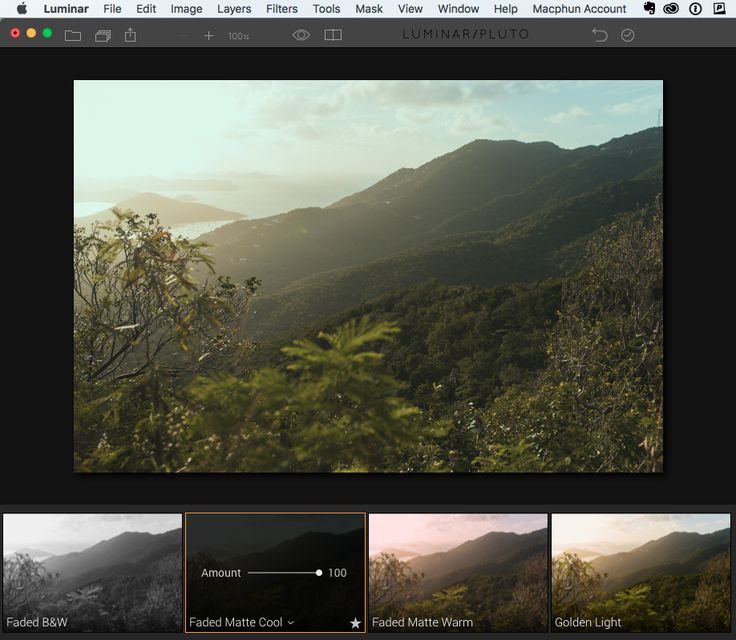
Task: Zoom in with the plus icon
Action: 209,36
